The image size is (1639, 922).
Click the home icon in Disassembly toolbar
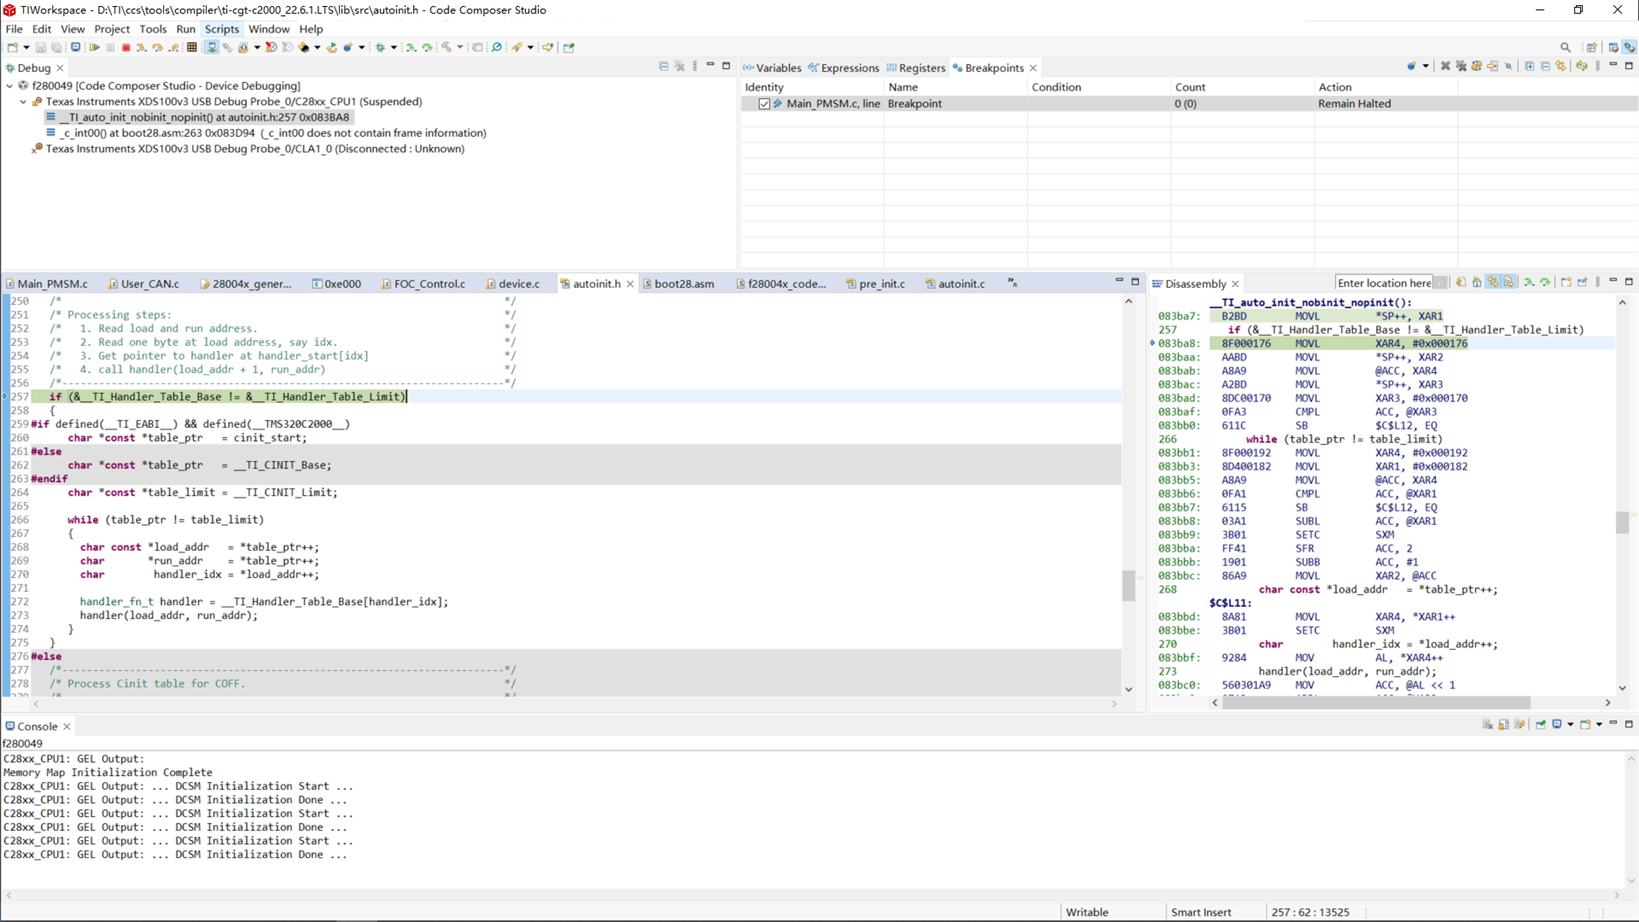tap(1477, 283)
